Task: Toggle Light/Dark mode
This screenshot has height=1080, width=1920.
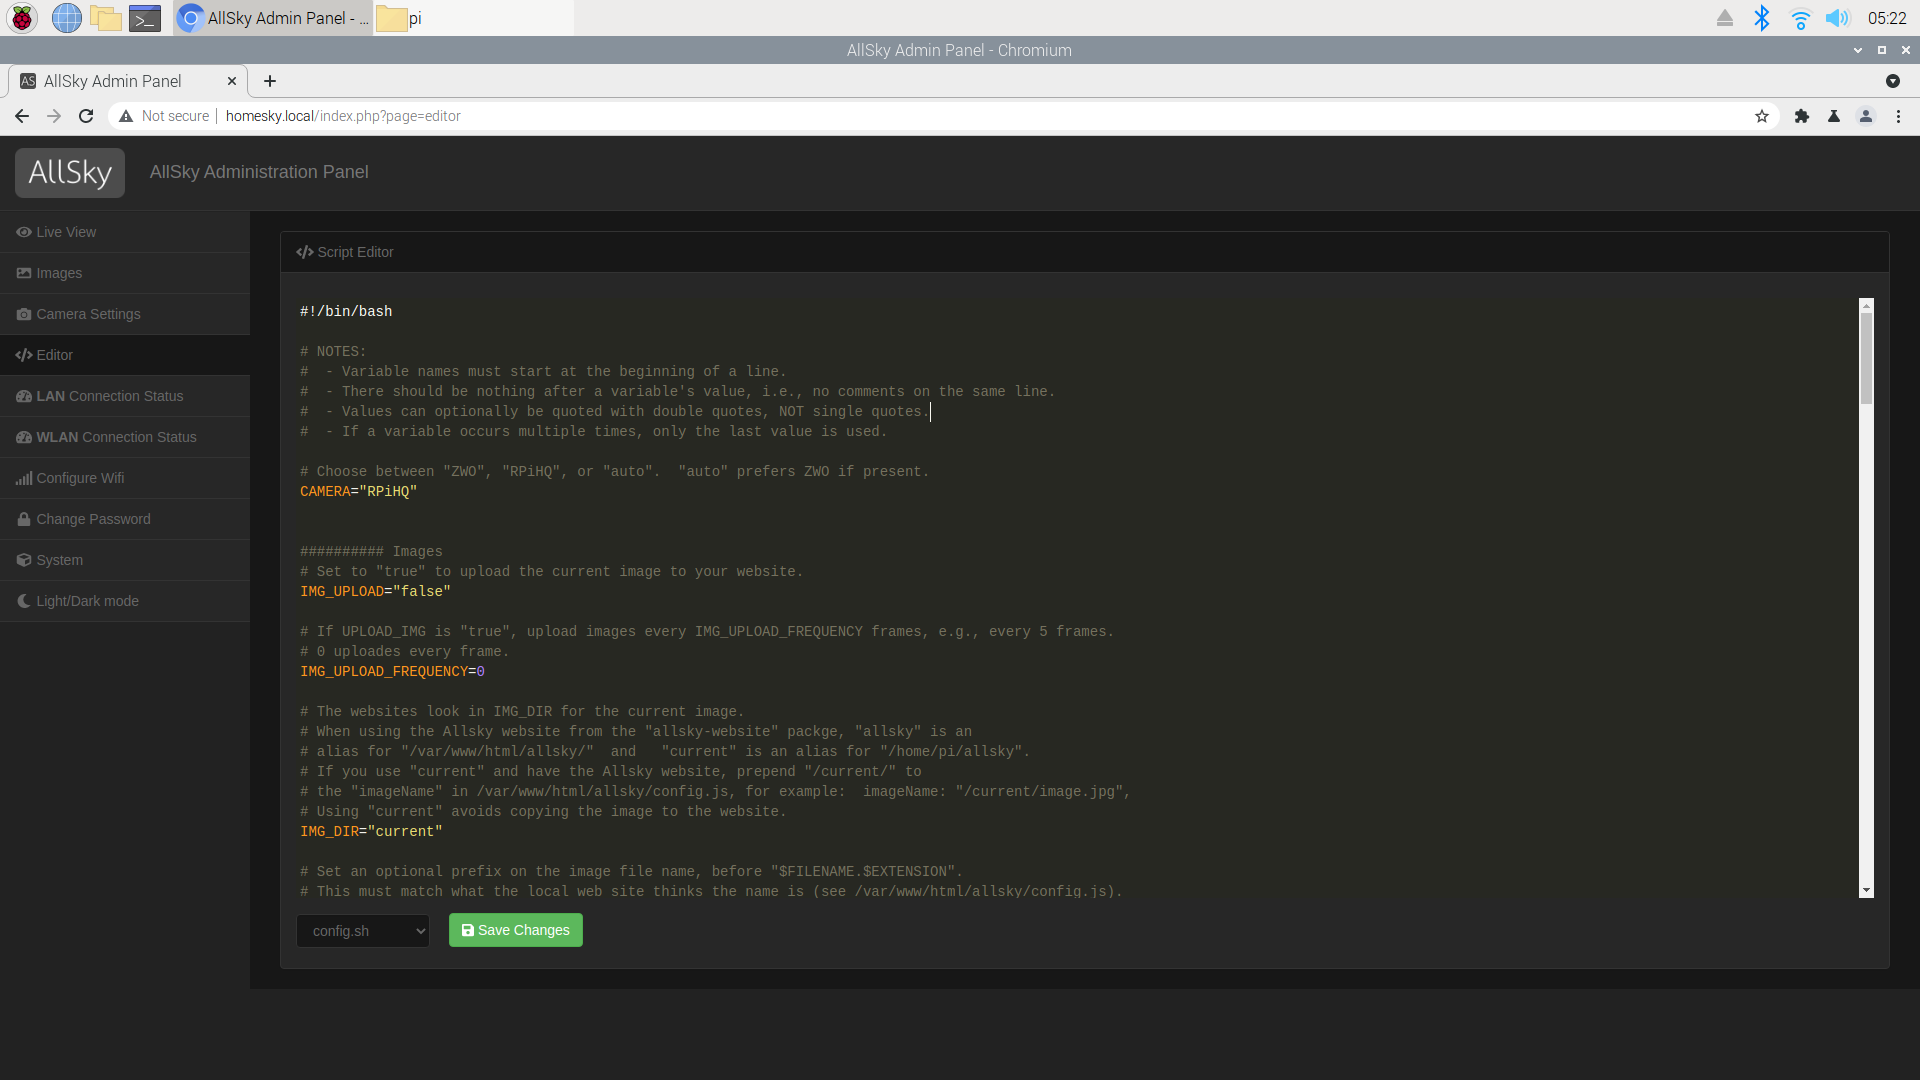Action: [125, 601]
